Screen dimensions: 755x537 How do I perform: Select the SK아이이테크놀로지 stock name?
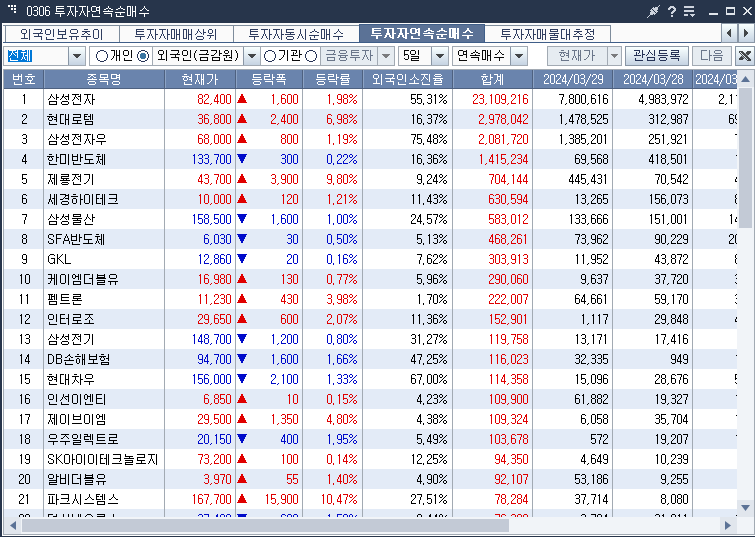(x=103, y=459)
